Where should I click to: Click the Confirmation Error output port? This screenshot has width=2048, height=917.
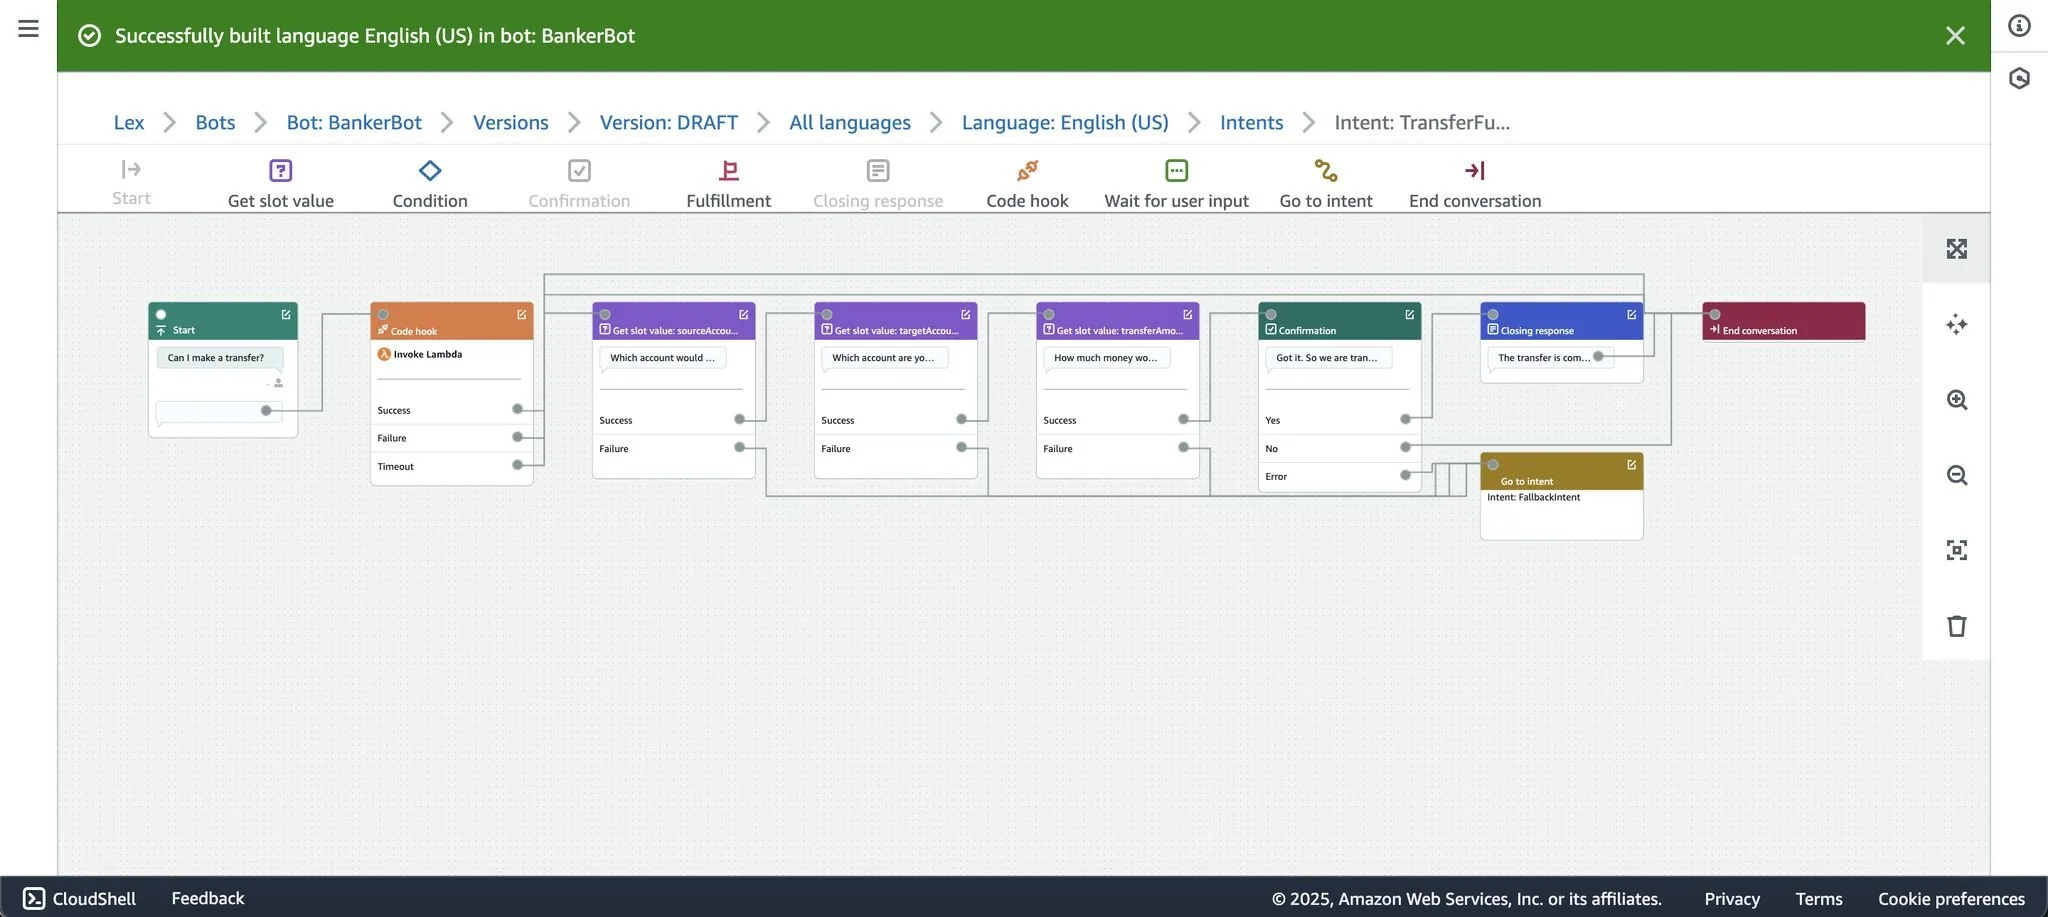click(1405, 475)
